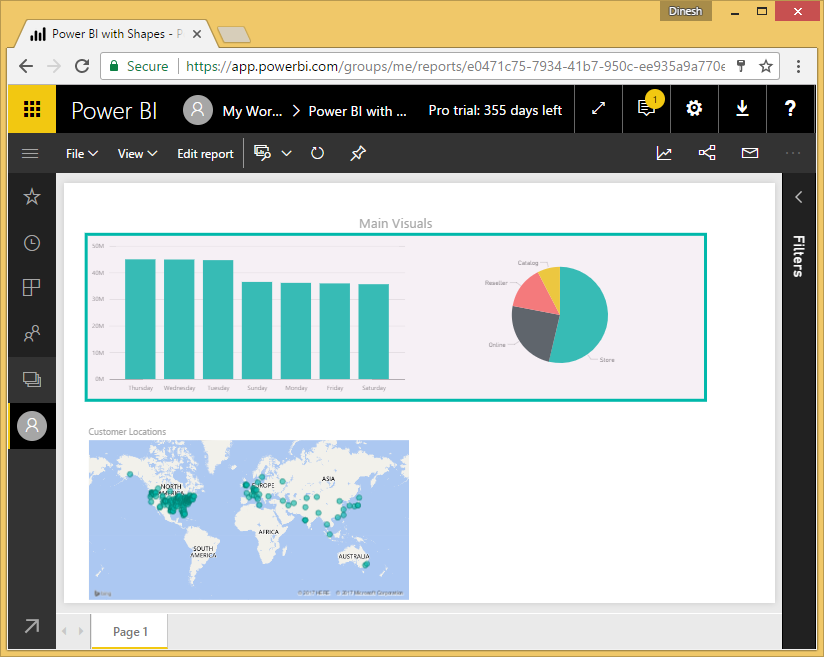Screen dimensions: 824x657
Task: Open Power BI settings gear
Action: [x=694, y=109]
